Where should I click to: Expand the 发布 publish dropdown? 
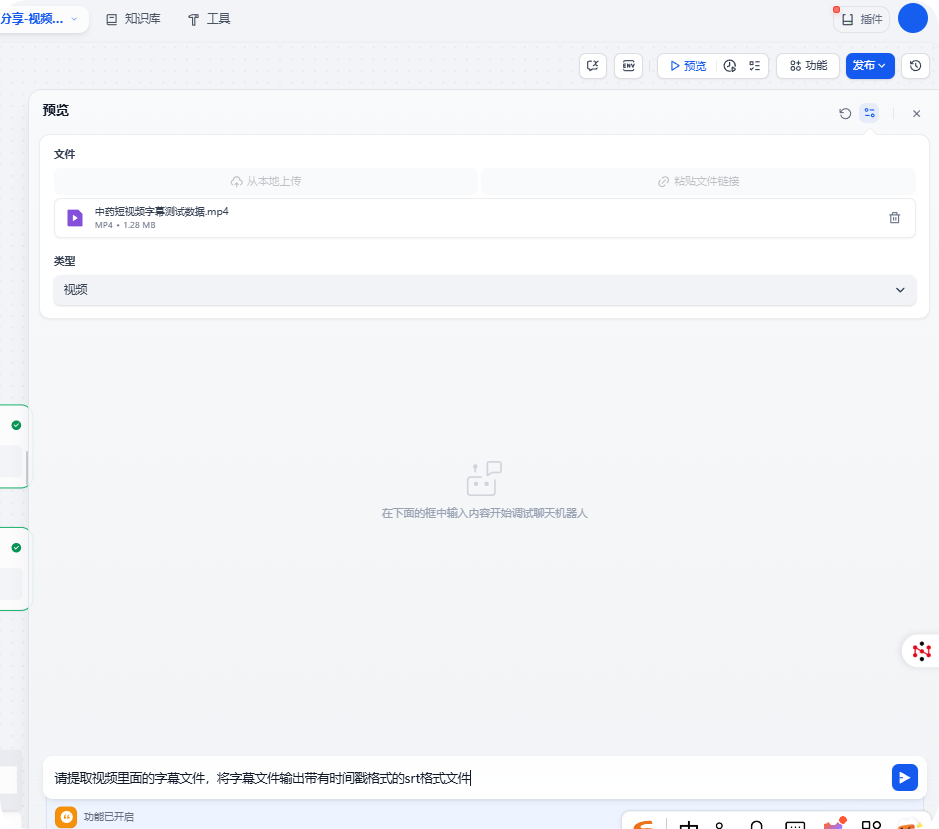tap(870, 66)
